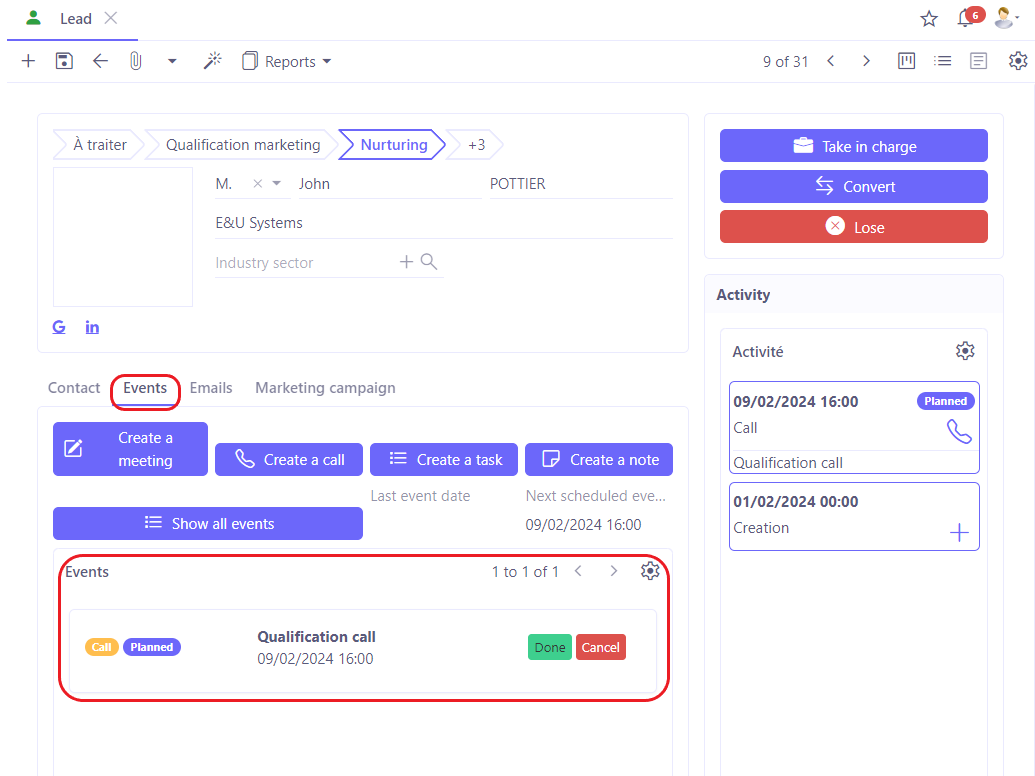Click the save floppy disk icon

point(64,61)
